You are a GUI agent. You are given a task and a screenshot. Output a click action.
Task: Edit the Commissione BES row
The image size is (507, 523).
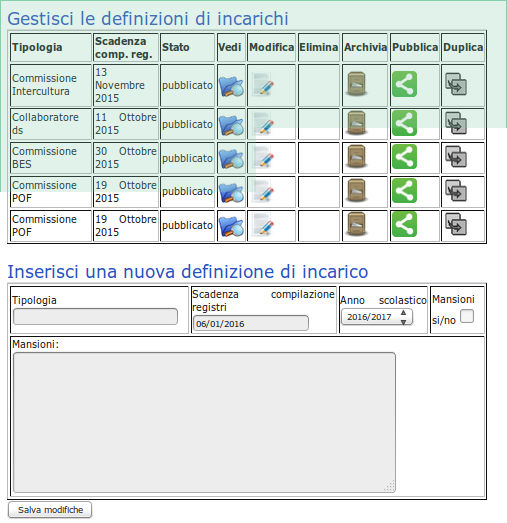point(263,157)
